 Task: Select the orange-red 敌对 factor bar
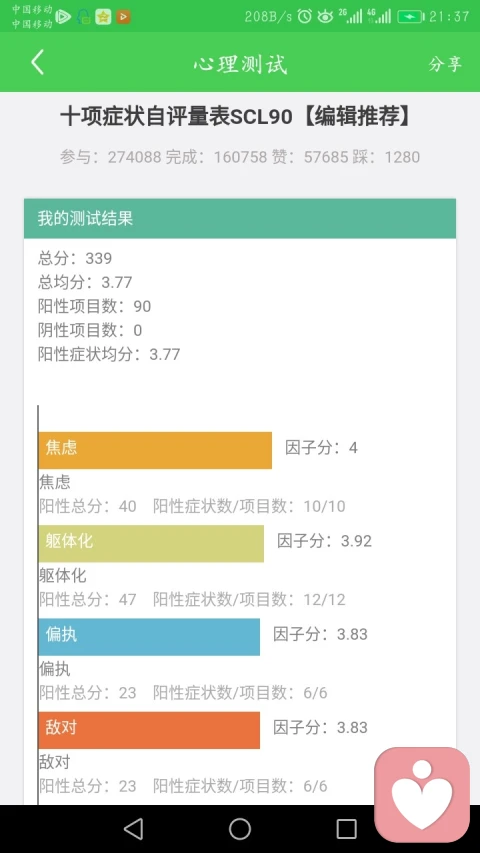pos(149,730)
